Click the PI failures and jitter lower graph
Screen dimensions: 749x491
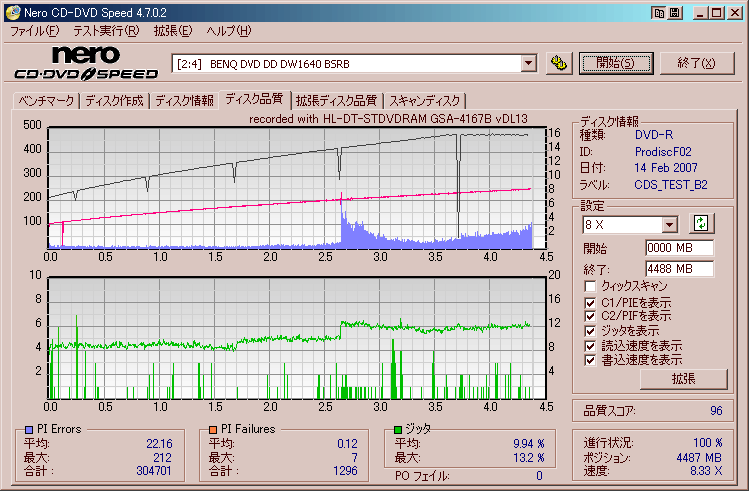297,338
